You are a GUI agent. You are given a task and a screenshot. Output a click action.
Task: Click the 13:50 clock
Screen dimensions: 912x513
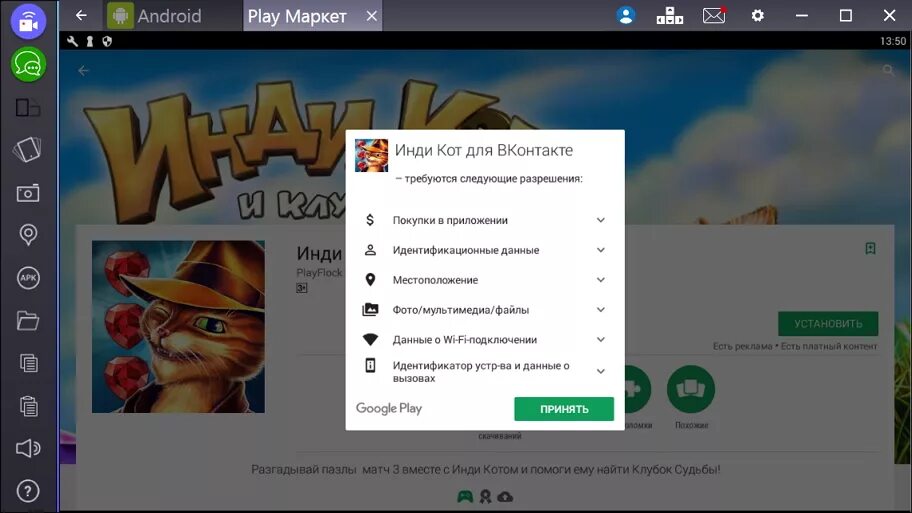pos(893,41)
